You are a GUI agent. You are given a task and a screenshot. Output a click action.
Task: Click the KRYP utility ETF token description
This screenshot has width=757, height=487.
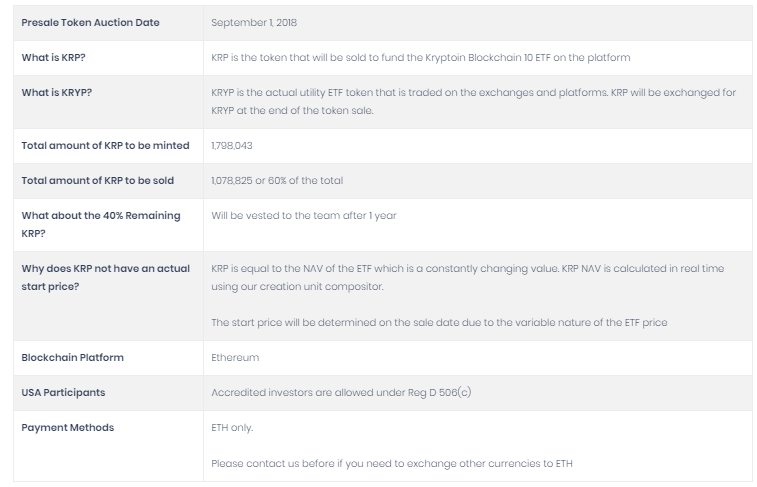474,101
